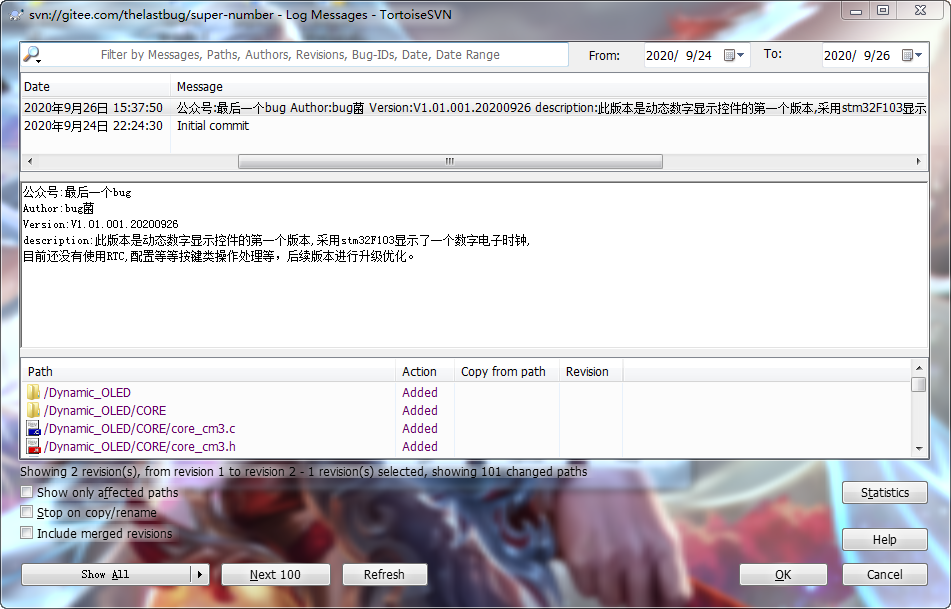Sort log by Date column header
This screenshot has width=951, height=609.
(95, 87)
